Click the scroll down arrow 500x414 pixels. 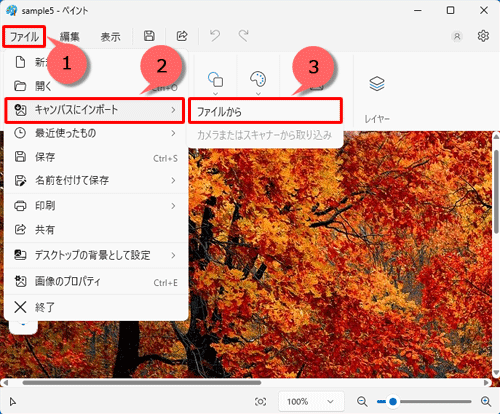pyautogui.click(x=496, y=372)
